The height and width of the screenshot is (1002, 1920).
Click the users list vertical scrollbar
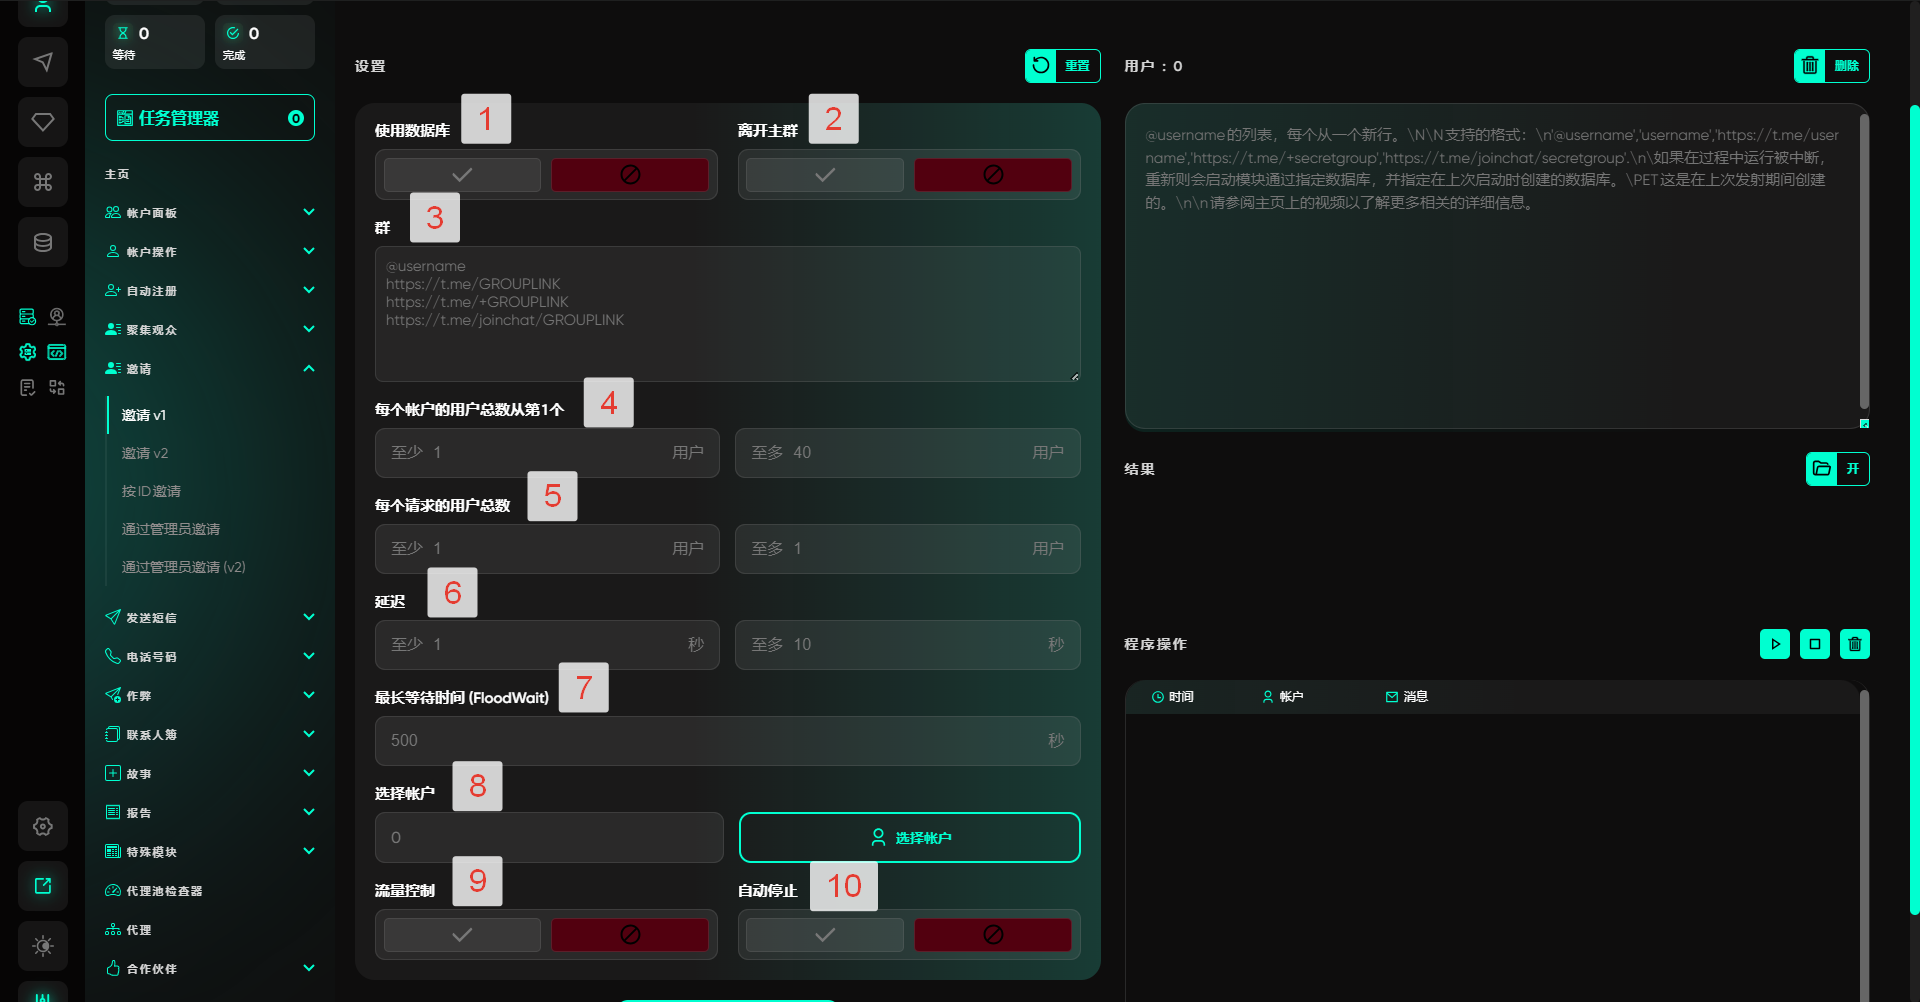tap(1864, 262)
